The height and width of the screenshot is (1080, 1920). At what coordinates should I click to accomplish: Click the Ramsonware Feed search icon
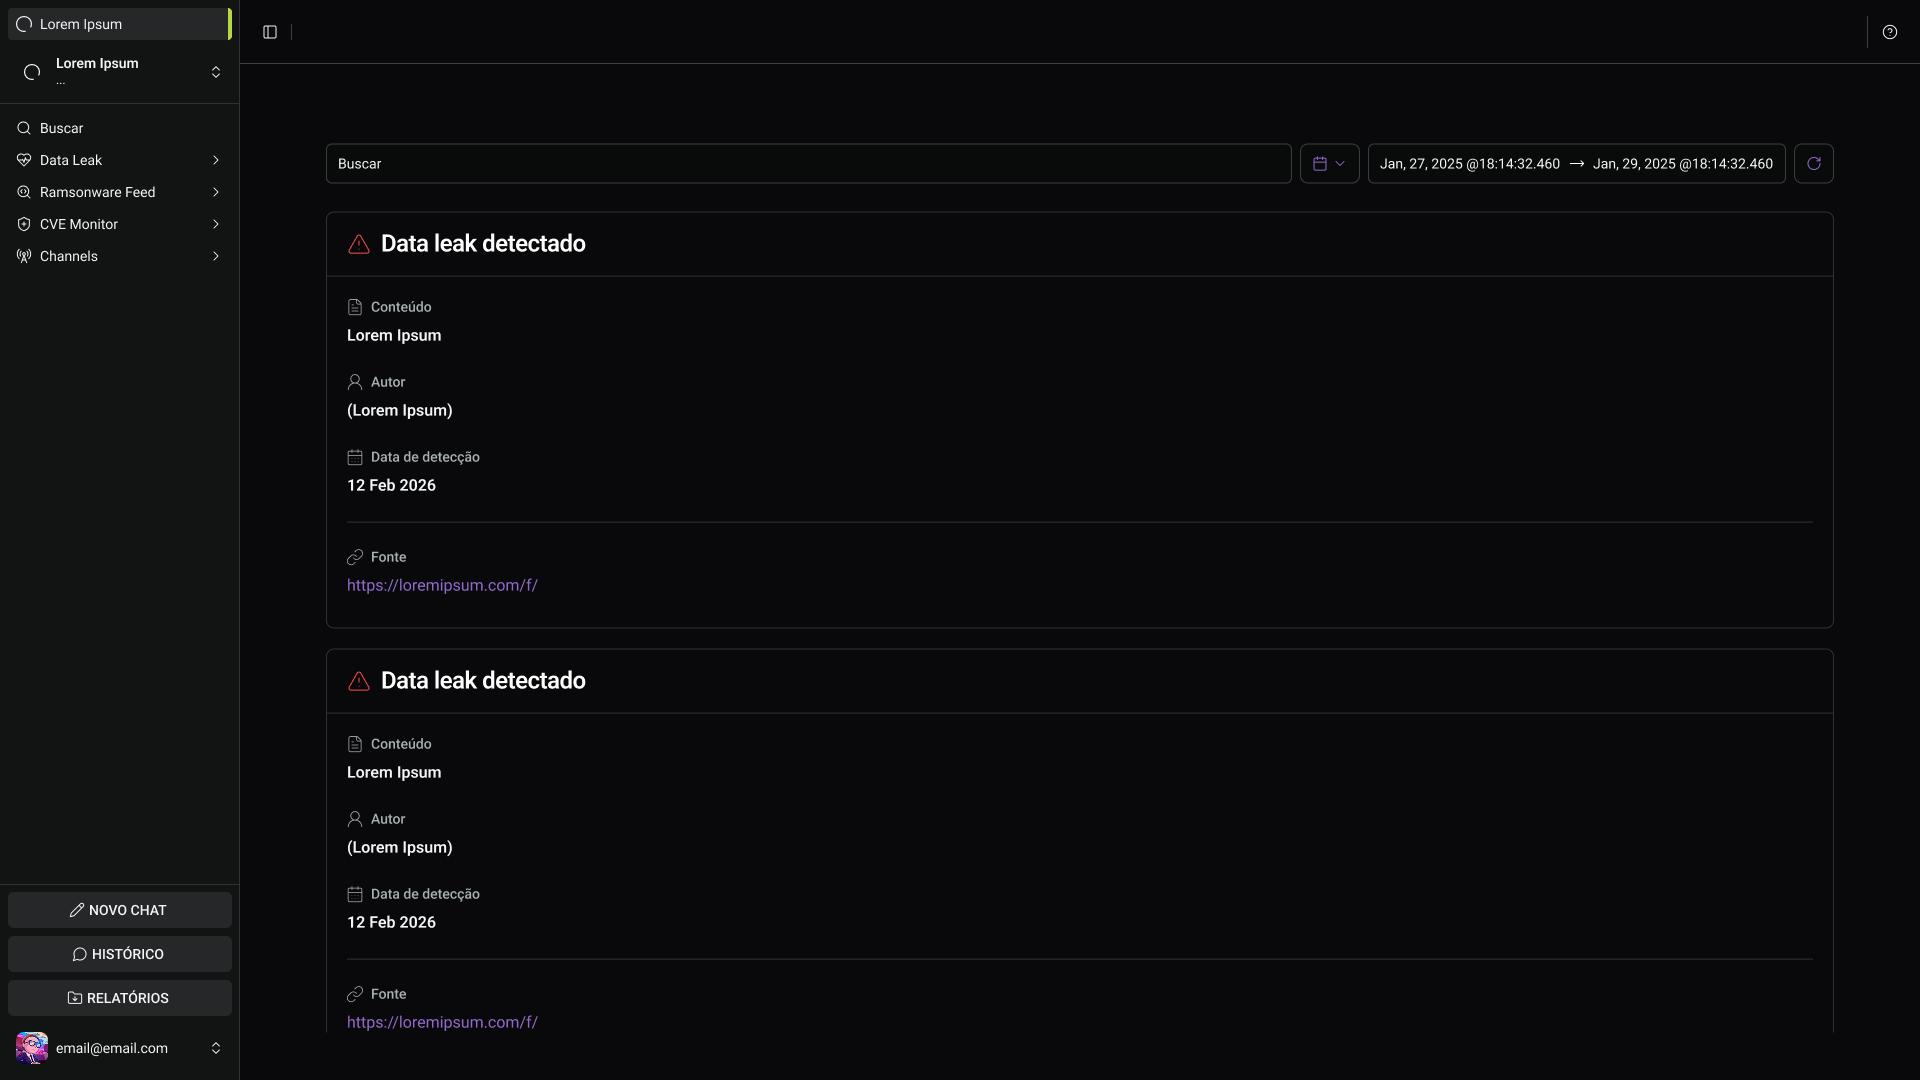pos(24,192)
